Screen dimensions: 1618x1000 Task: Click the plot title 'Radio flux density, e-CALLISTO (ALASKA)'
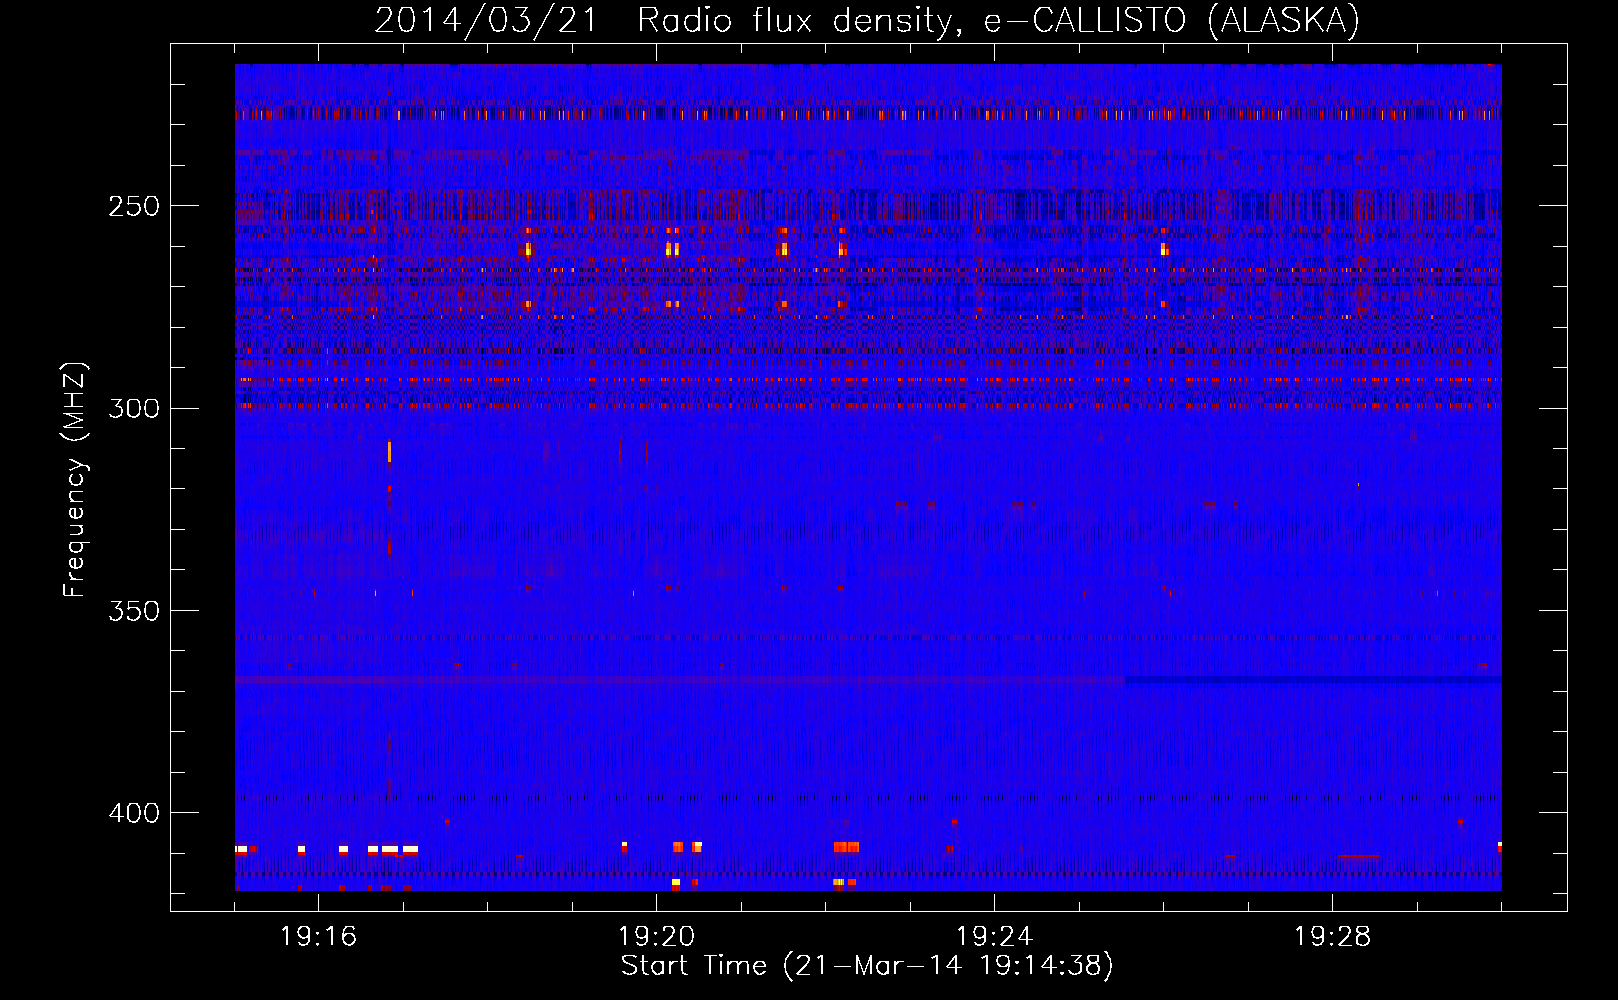(998, 20)
